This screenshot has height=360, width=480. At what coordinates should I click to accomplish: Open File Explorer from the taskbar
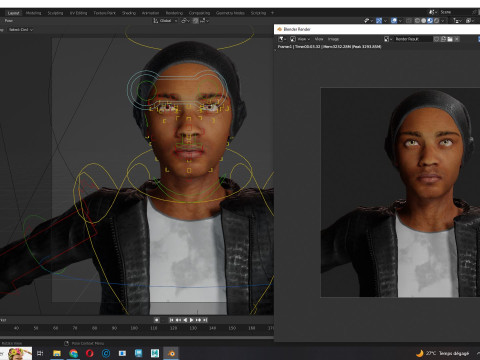(x=57, y=353)
